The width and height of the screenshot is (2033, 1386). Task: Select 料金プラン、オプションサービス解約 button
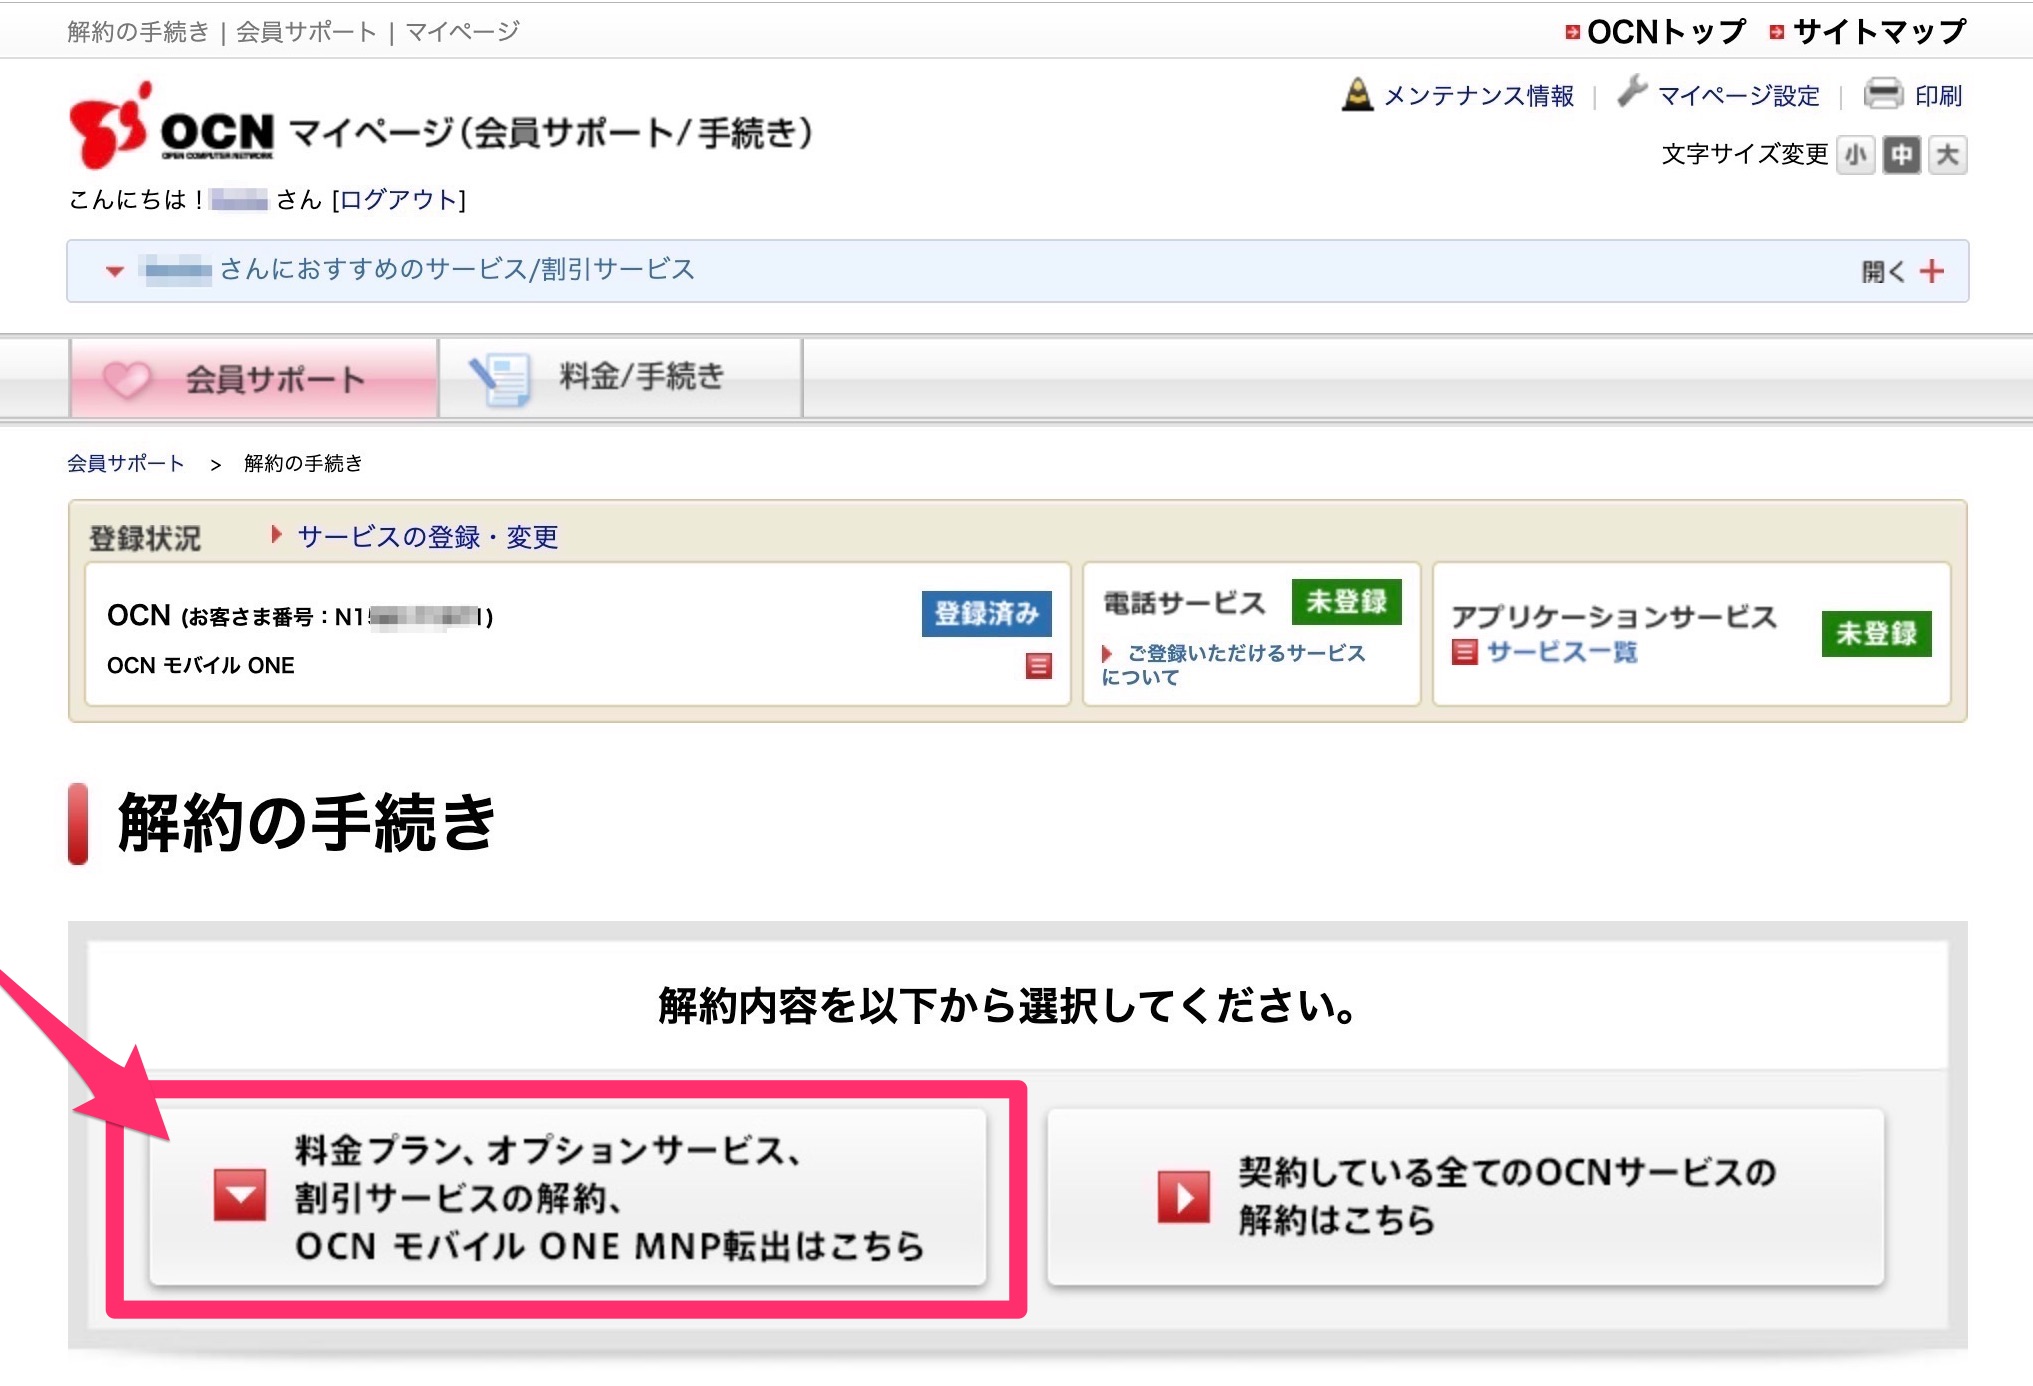568,1197
